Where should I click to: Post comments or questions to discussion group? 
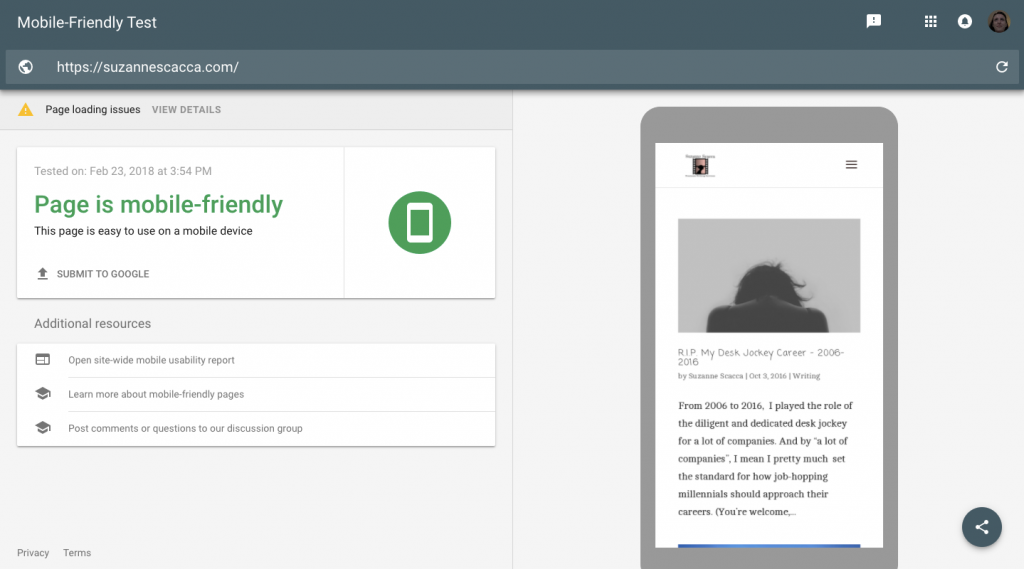pyautogui.click(x=185, y=429)
